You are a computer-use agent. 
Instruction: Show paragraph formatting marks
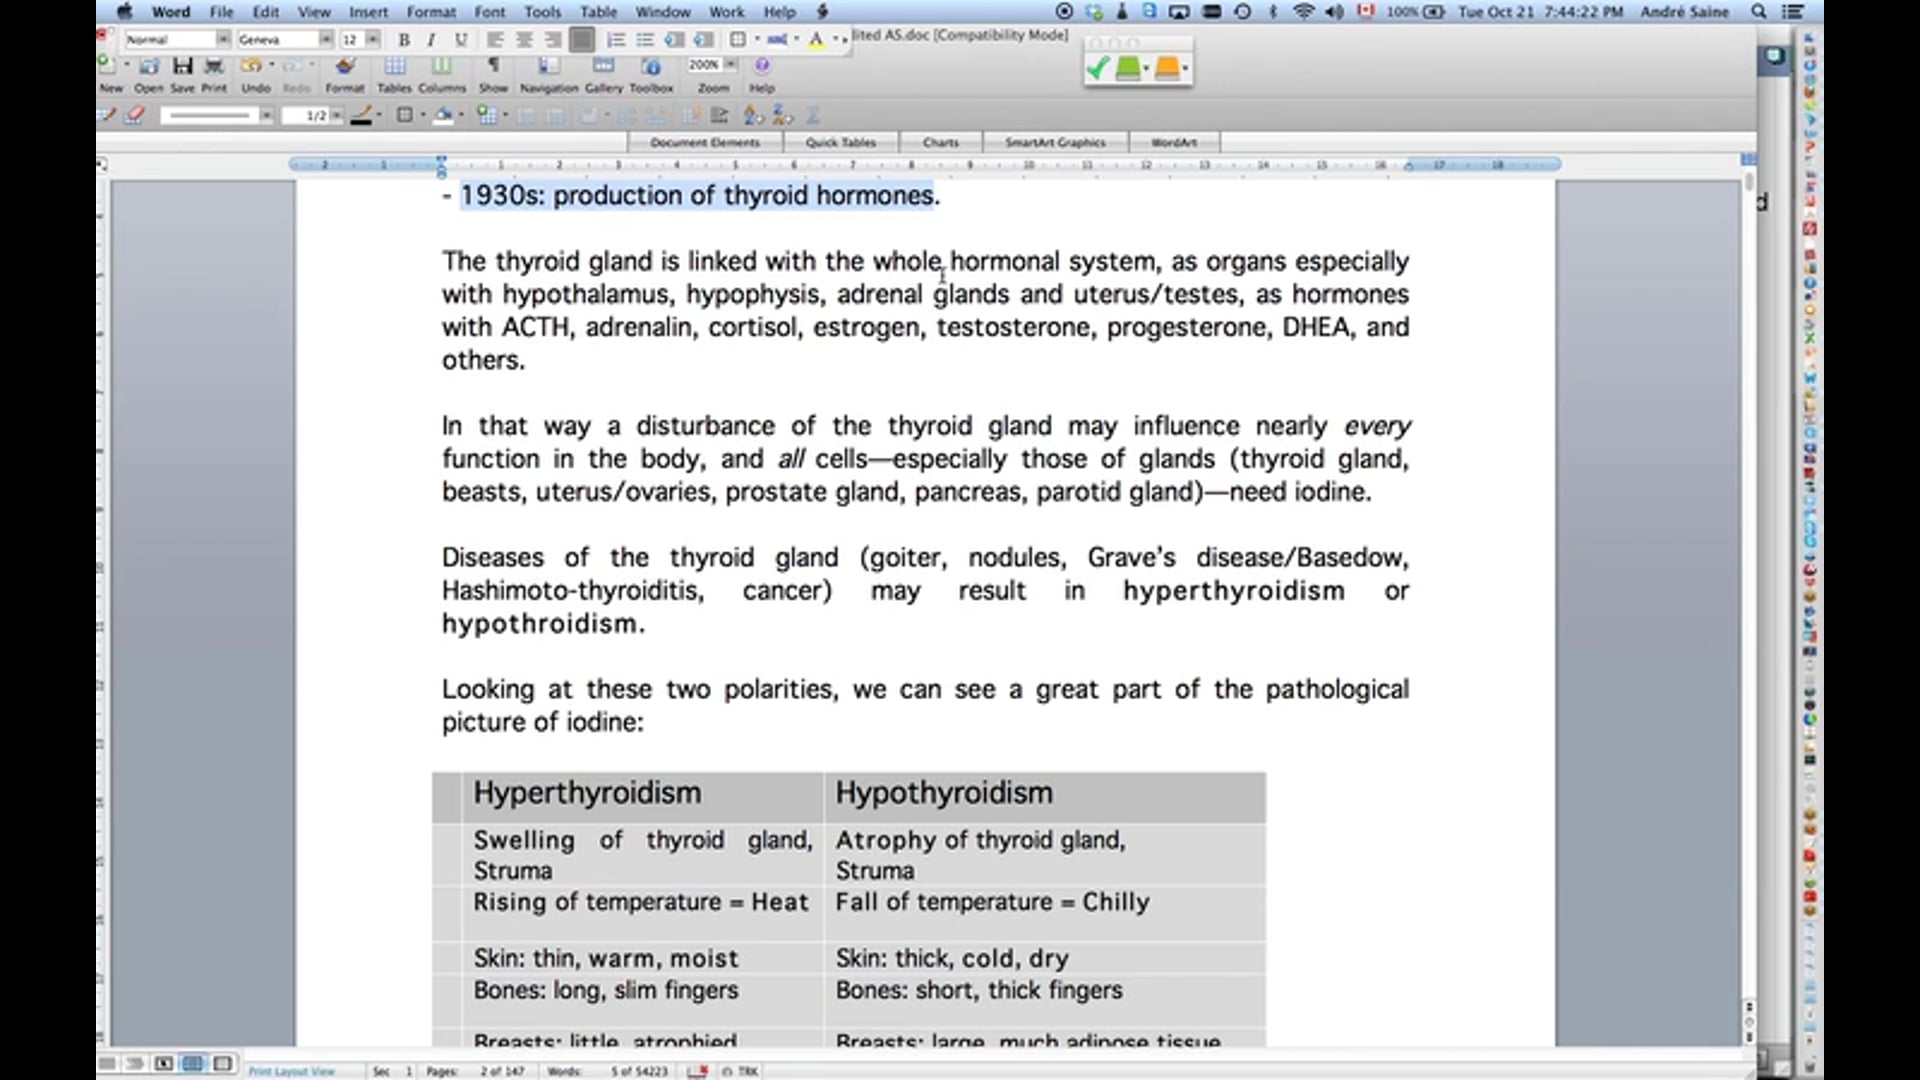(493, 66)
